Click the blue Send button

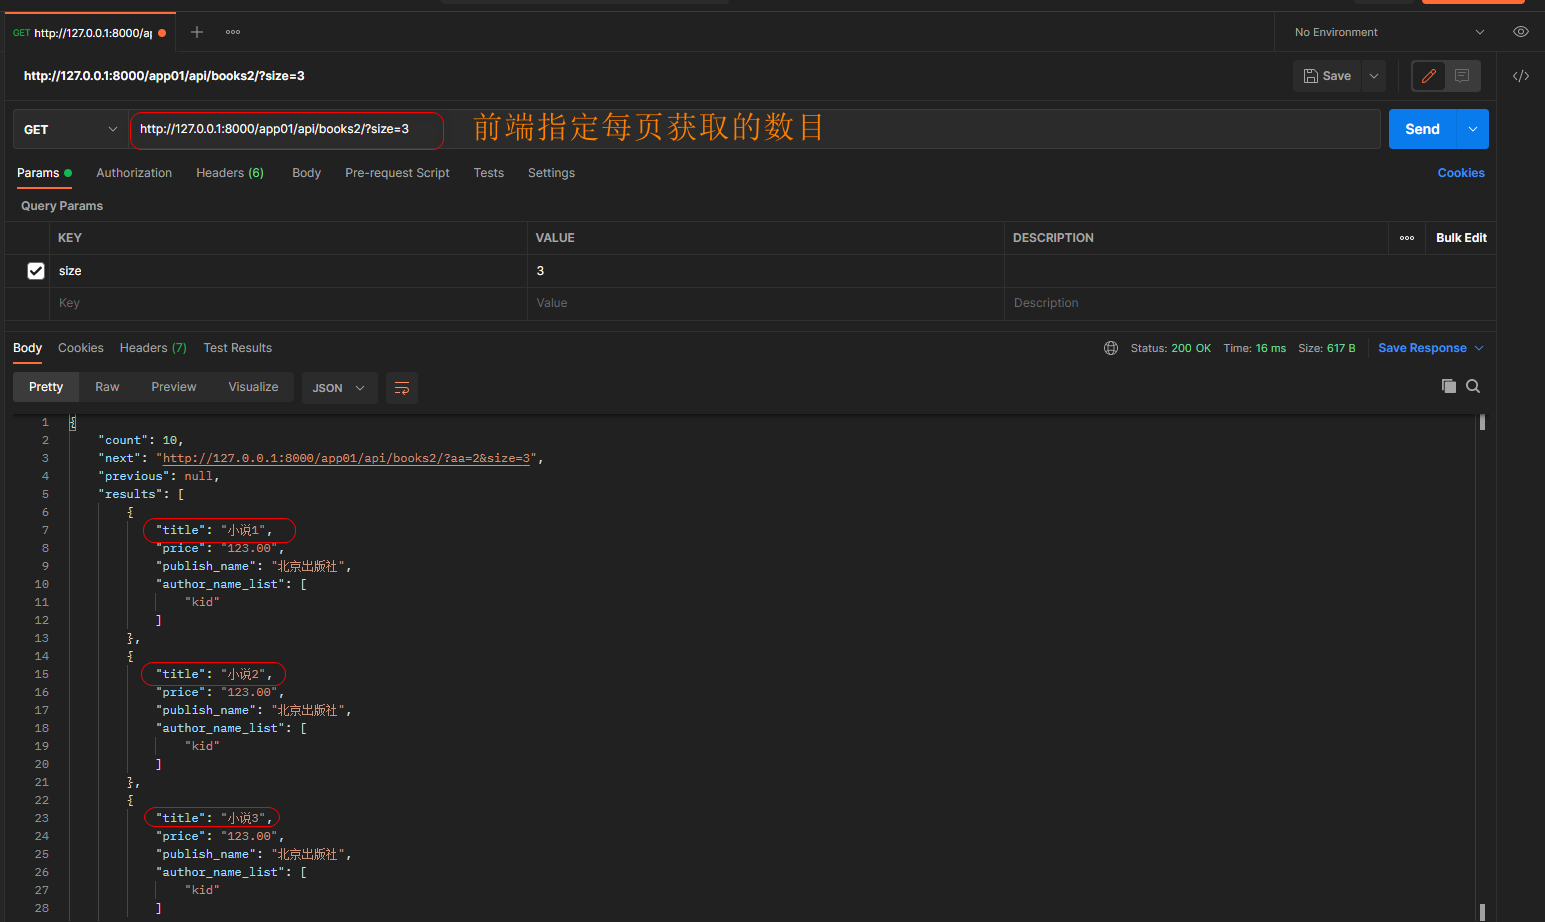(1423, 129)
